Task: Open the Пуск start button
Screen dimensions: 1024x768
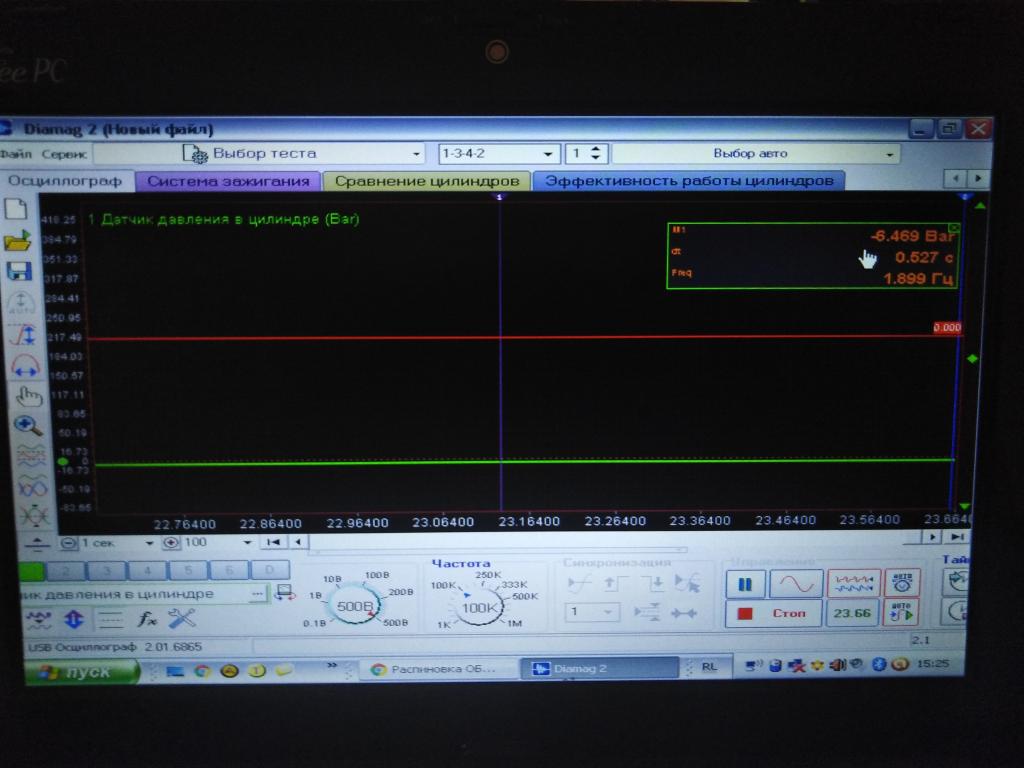Action: (82, 671)
